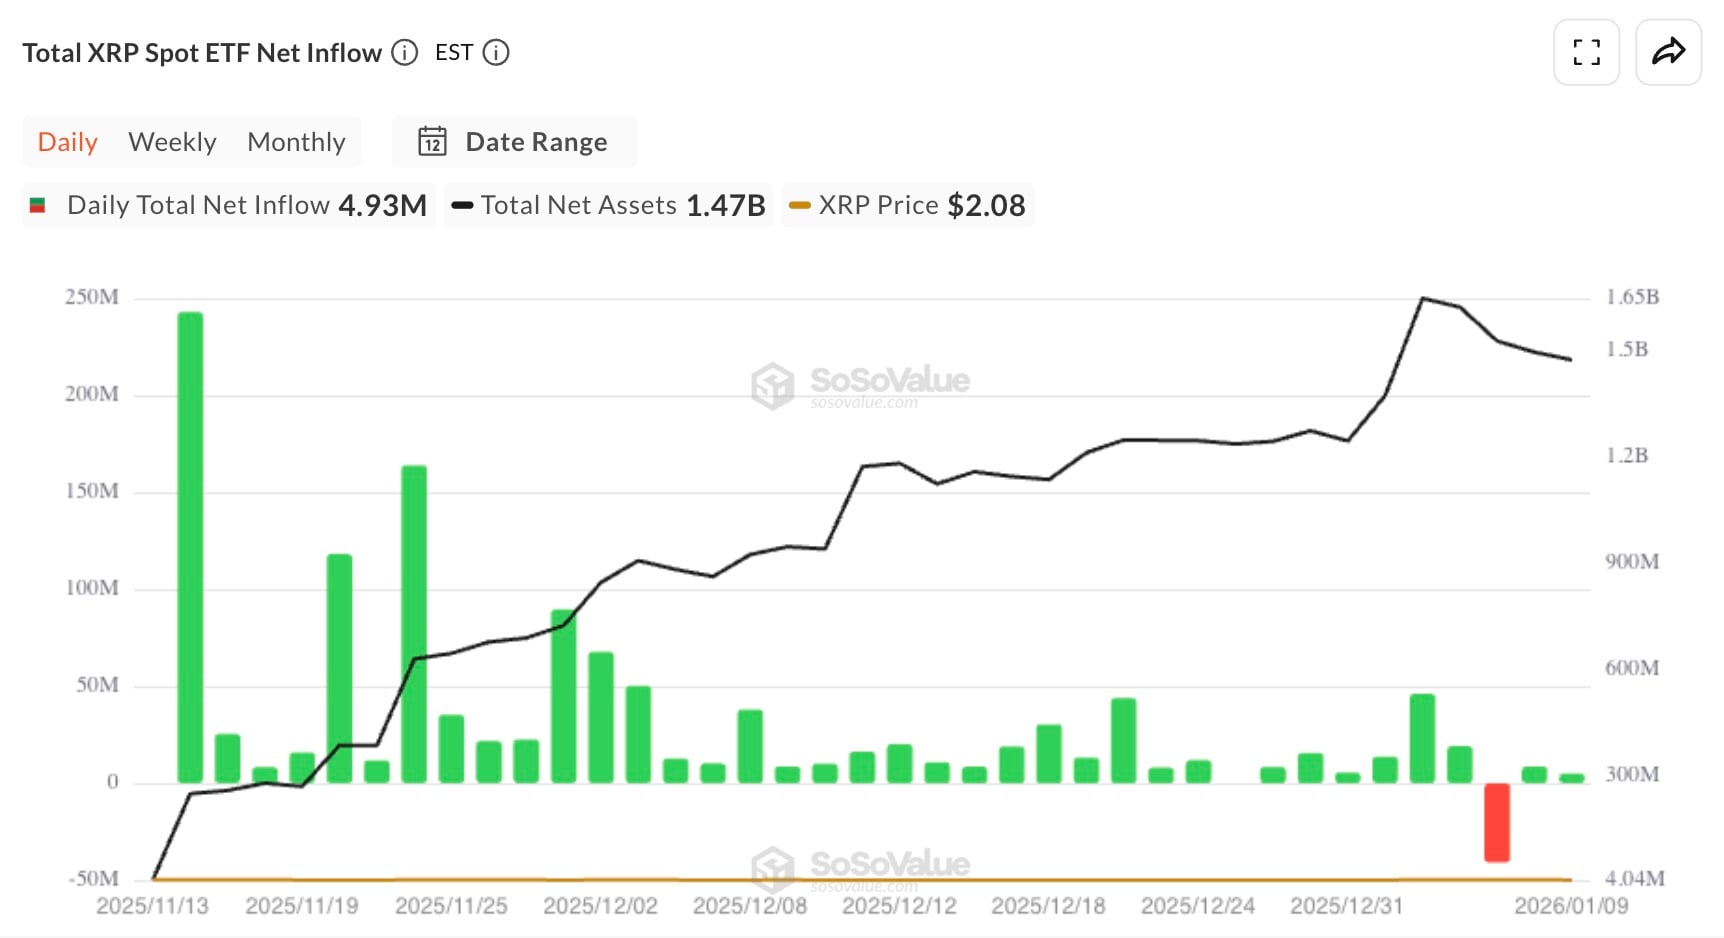Click the SoSoValue watermark logo in chart
The width and height of the screenshot is (1724, 938).
773,385
